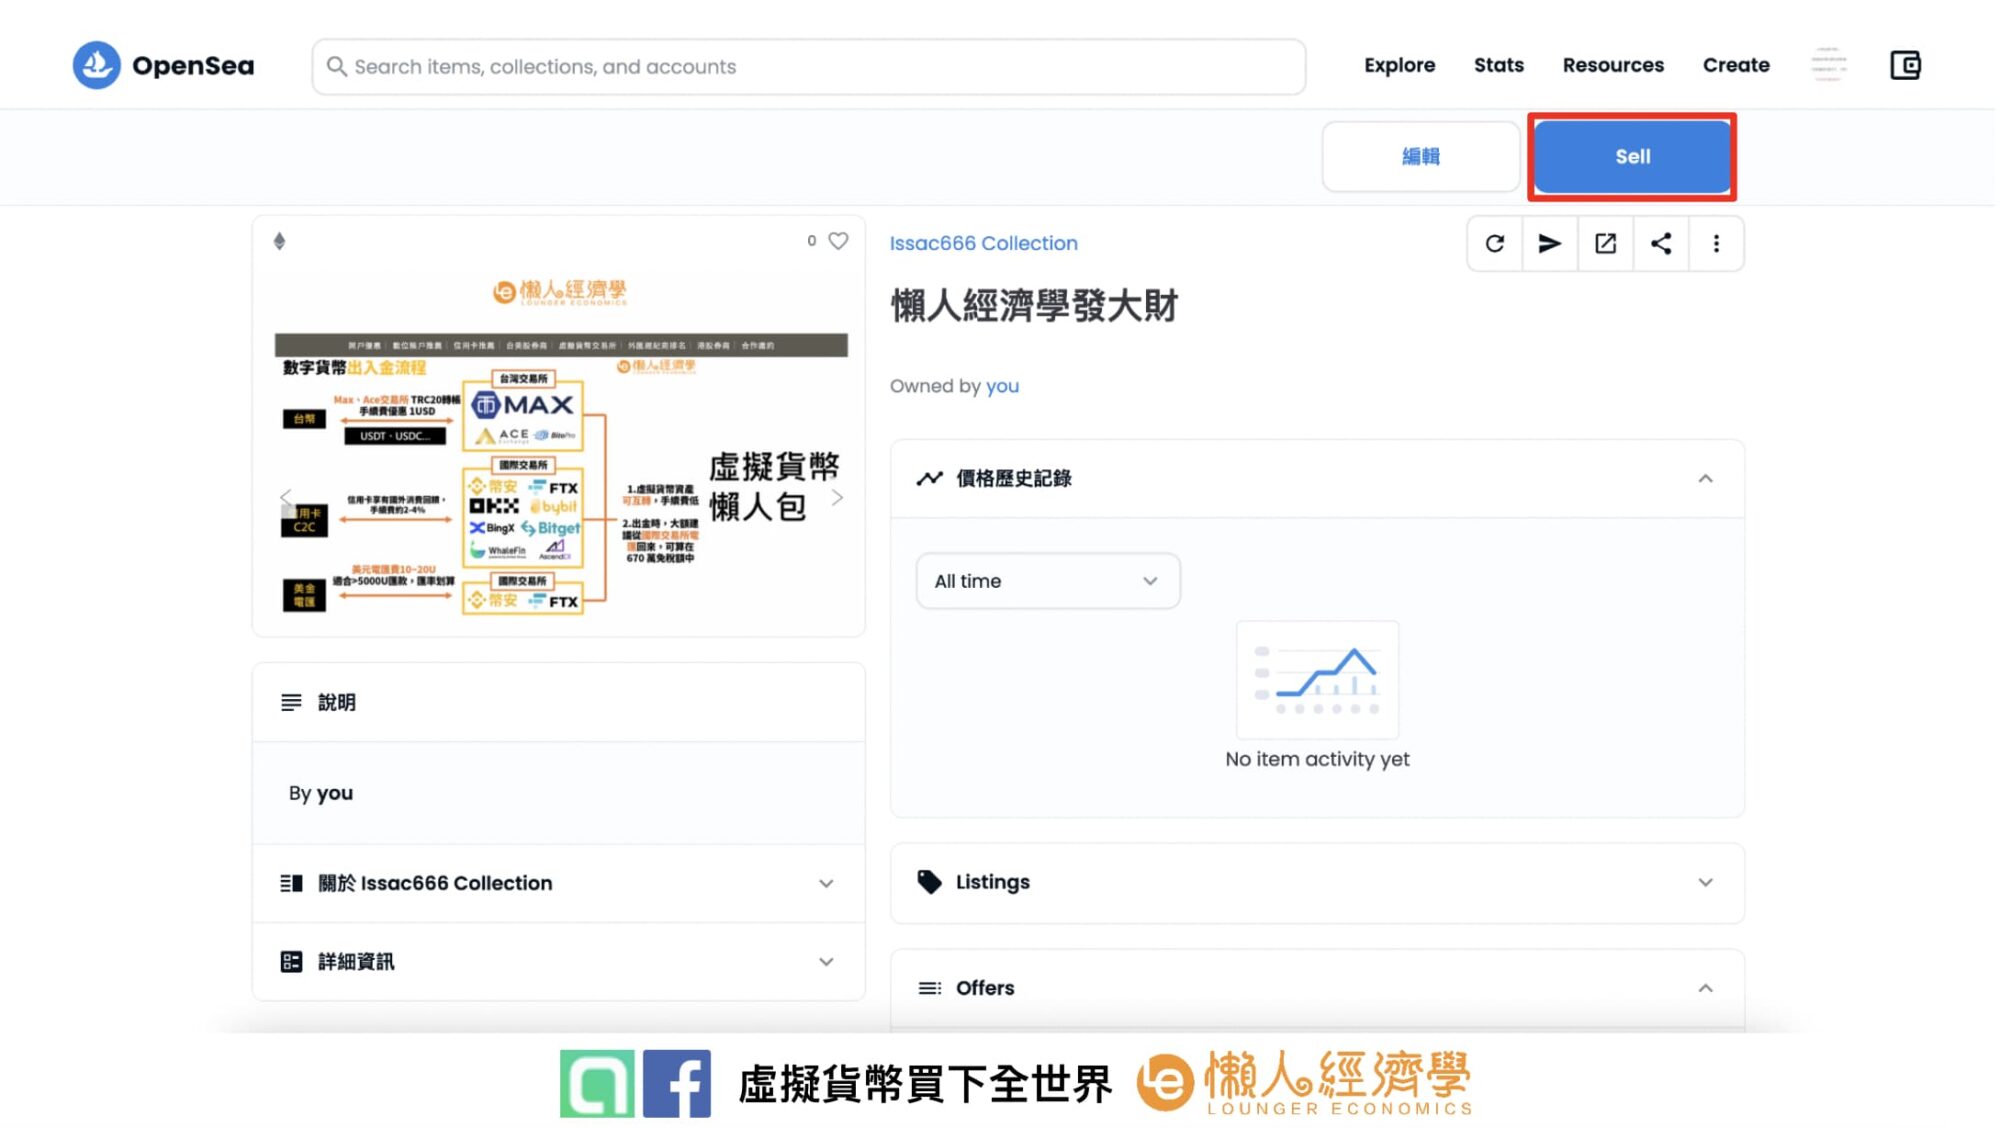Focus the search items and collections field
The width and height of the screenshot is (2000, 1128).
808,67
